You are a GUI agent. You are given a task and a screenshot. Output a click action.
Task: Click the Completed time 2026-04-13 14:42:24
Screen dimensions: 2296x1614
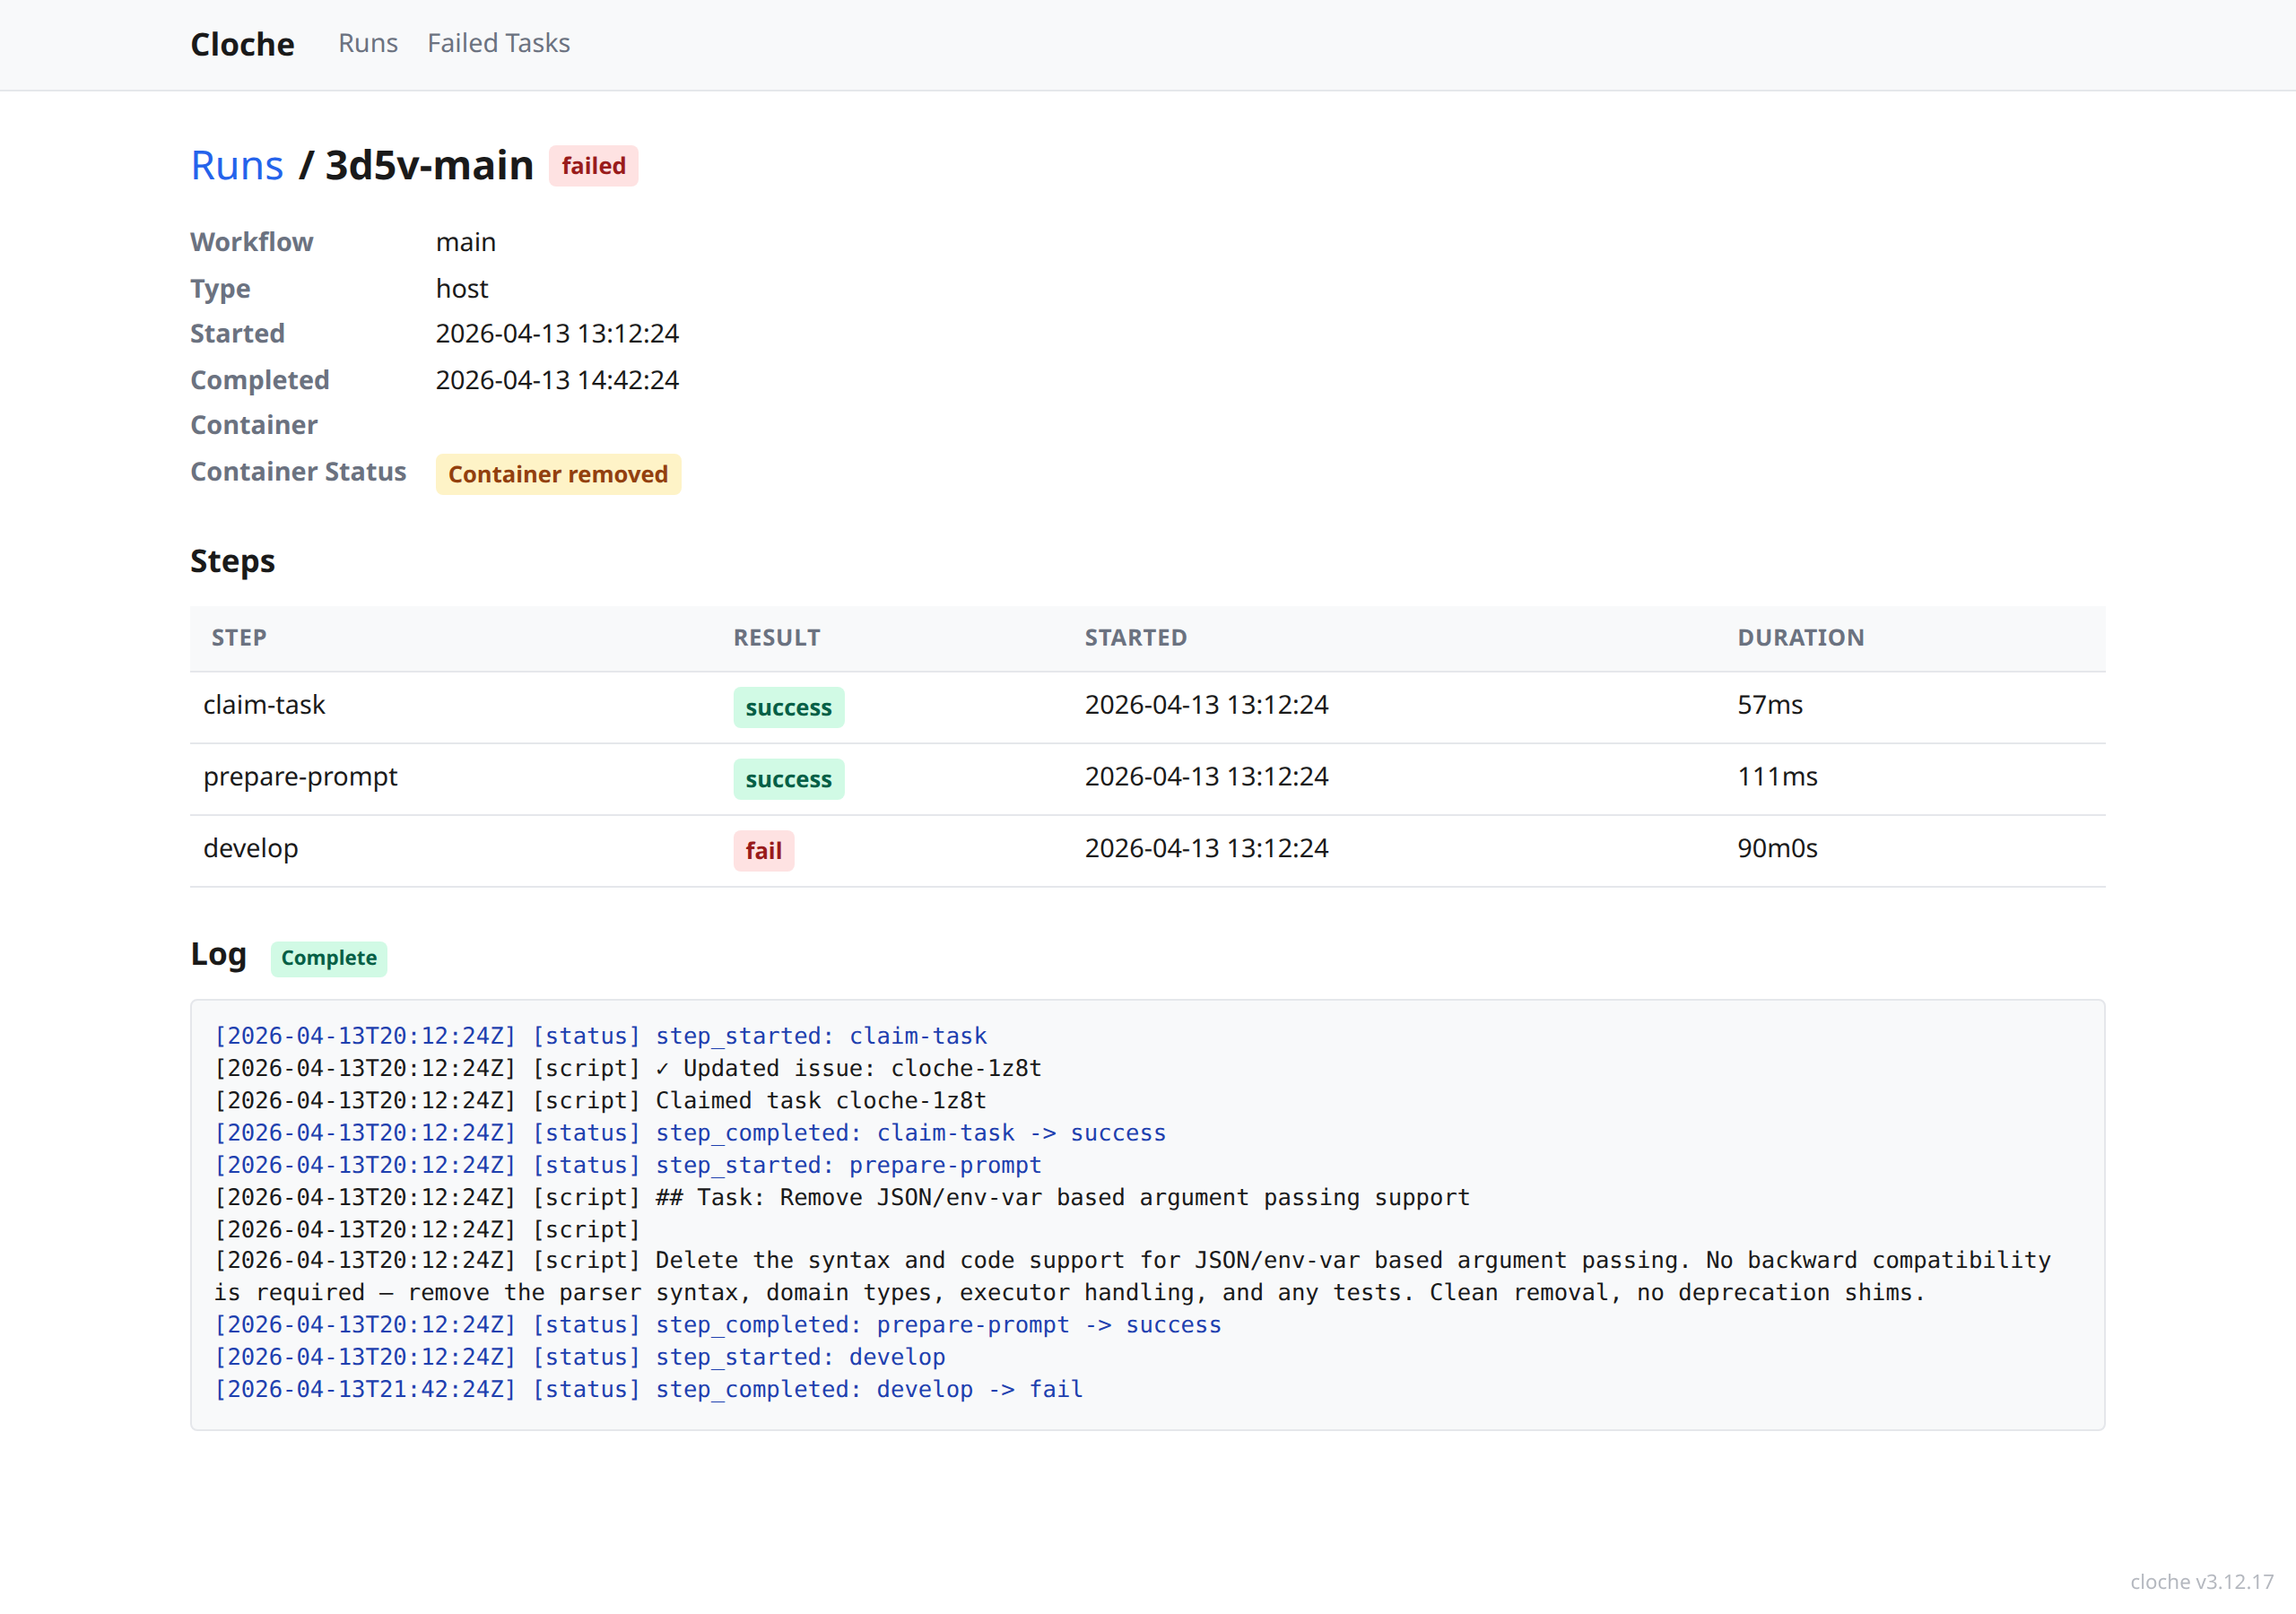557,380
